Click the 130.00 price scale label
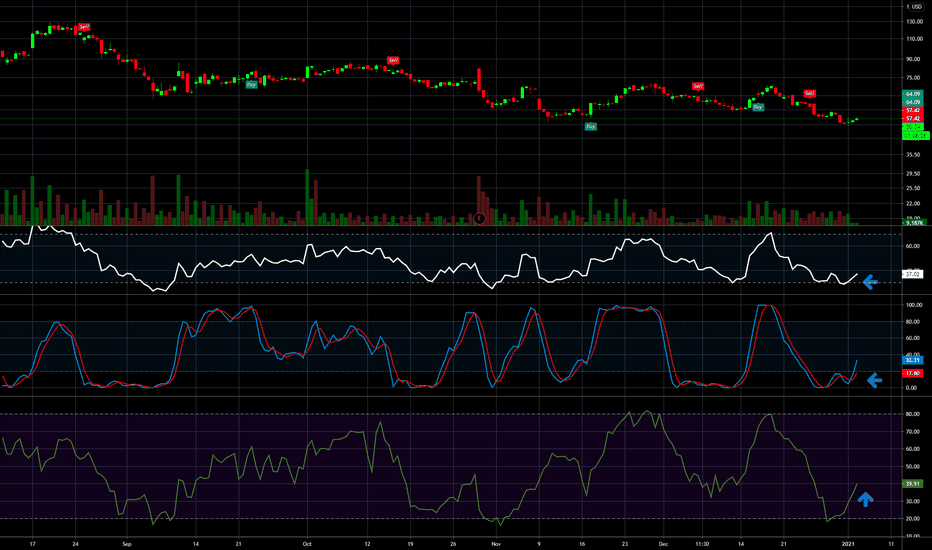Image resolution: width=932 pixels, height=550 pixels. click(x=914, y=21)
